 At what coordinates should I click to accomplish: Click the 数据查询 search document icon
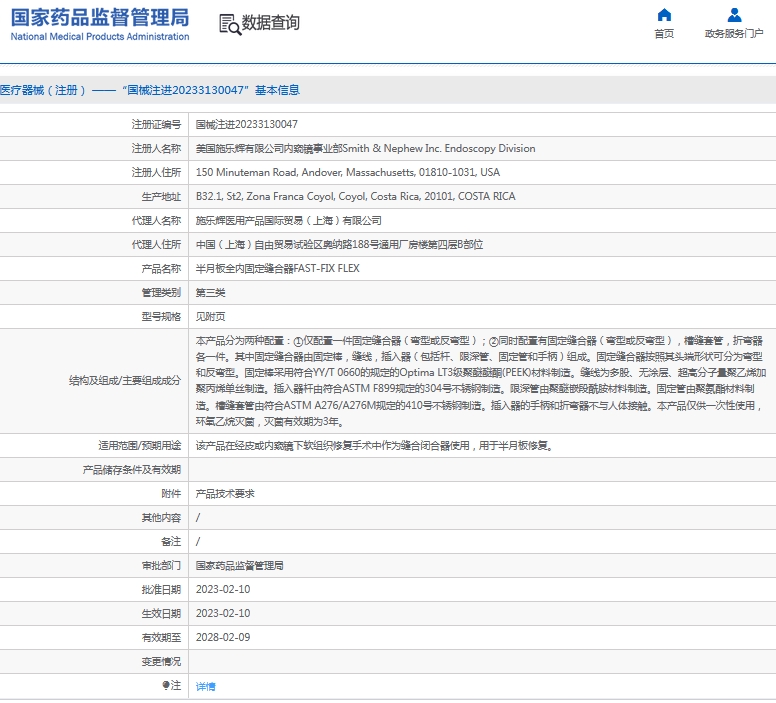pos(230,24)
